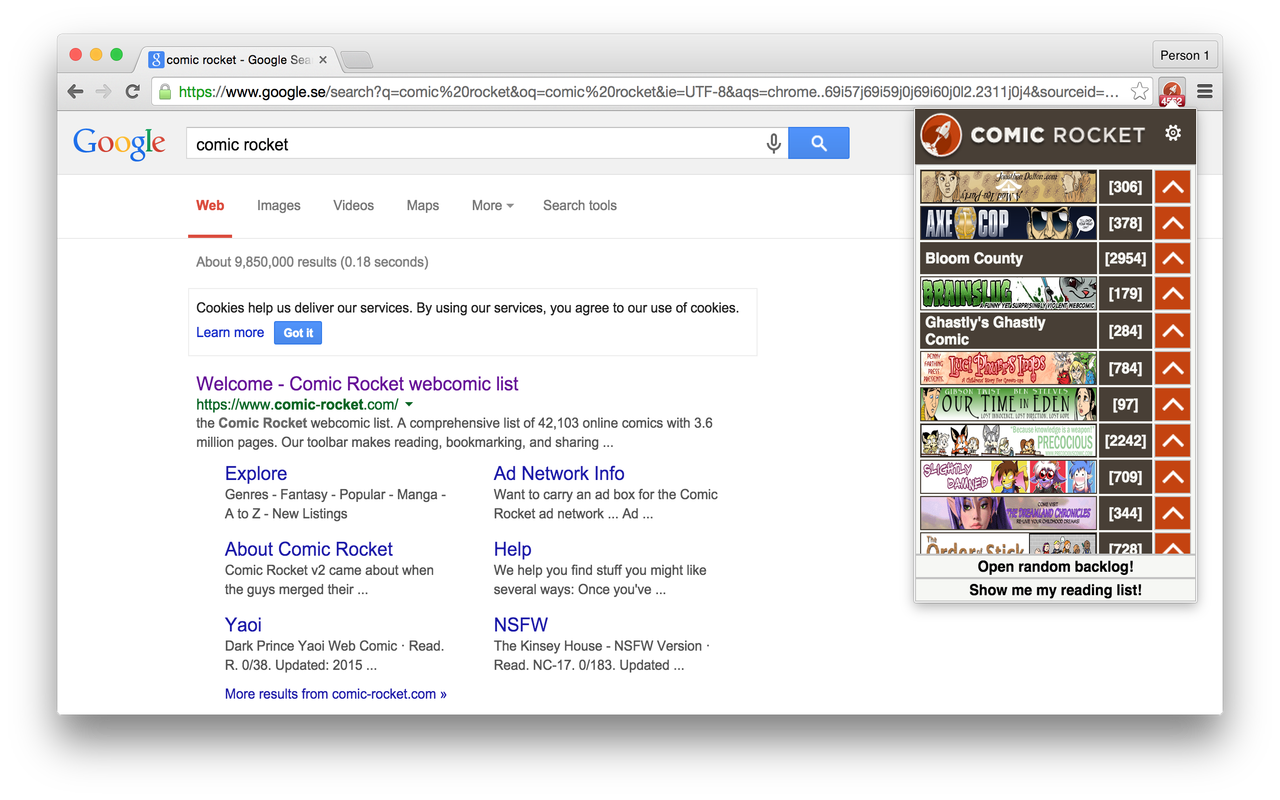Select the comic rocket Google Search tab

[x=236, y=60]
